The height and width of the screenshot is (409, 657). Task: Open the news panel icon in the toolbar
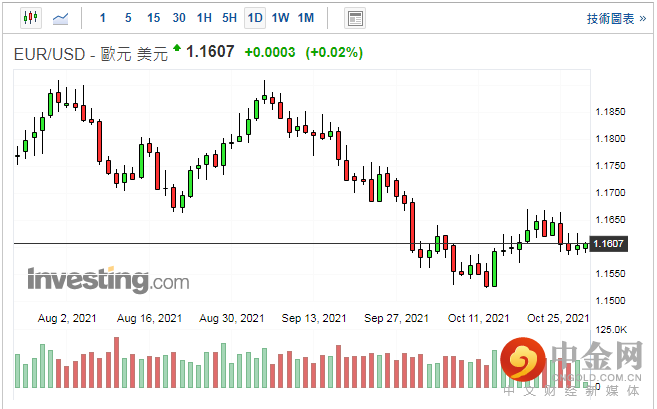(x=355, y=18)
